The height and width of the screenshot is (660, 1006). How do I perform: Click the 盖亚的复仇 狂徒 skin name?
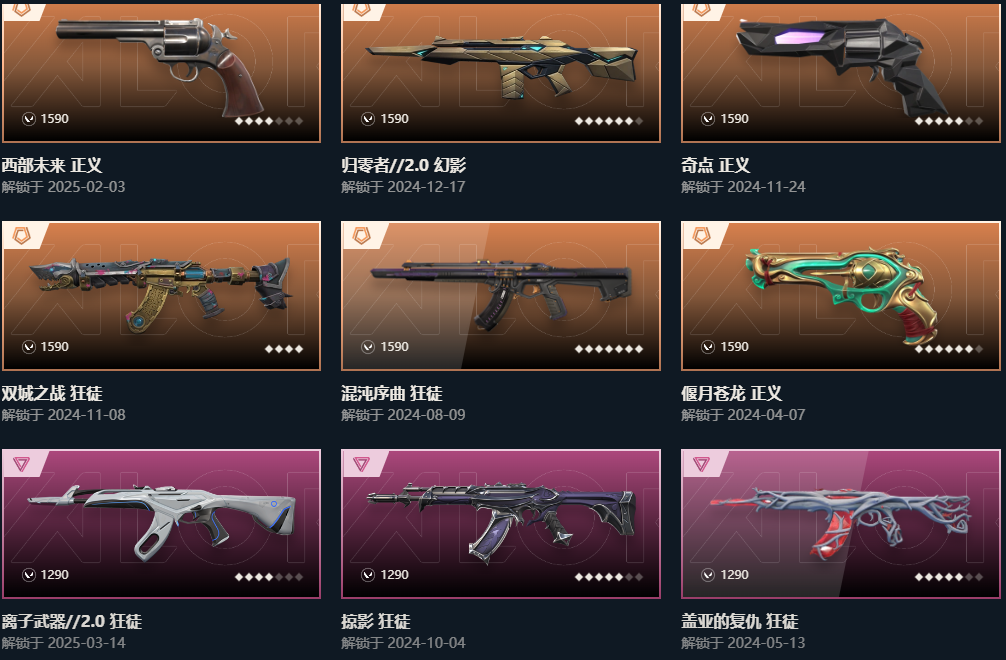coord(740,622)
